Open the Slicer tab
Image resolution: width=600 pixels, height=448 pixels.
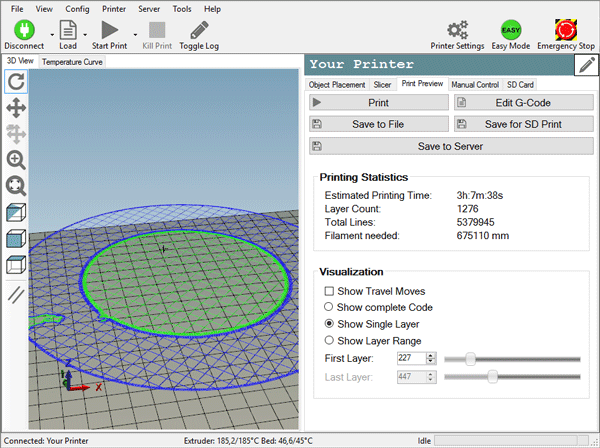click(x=382, y=85)
